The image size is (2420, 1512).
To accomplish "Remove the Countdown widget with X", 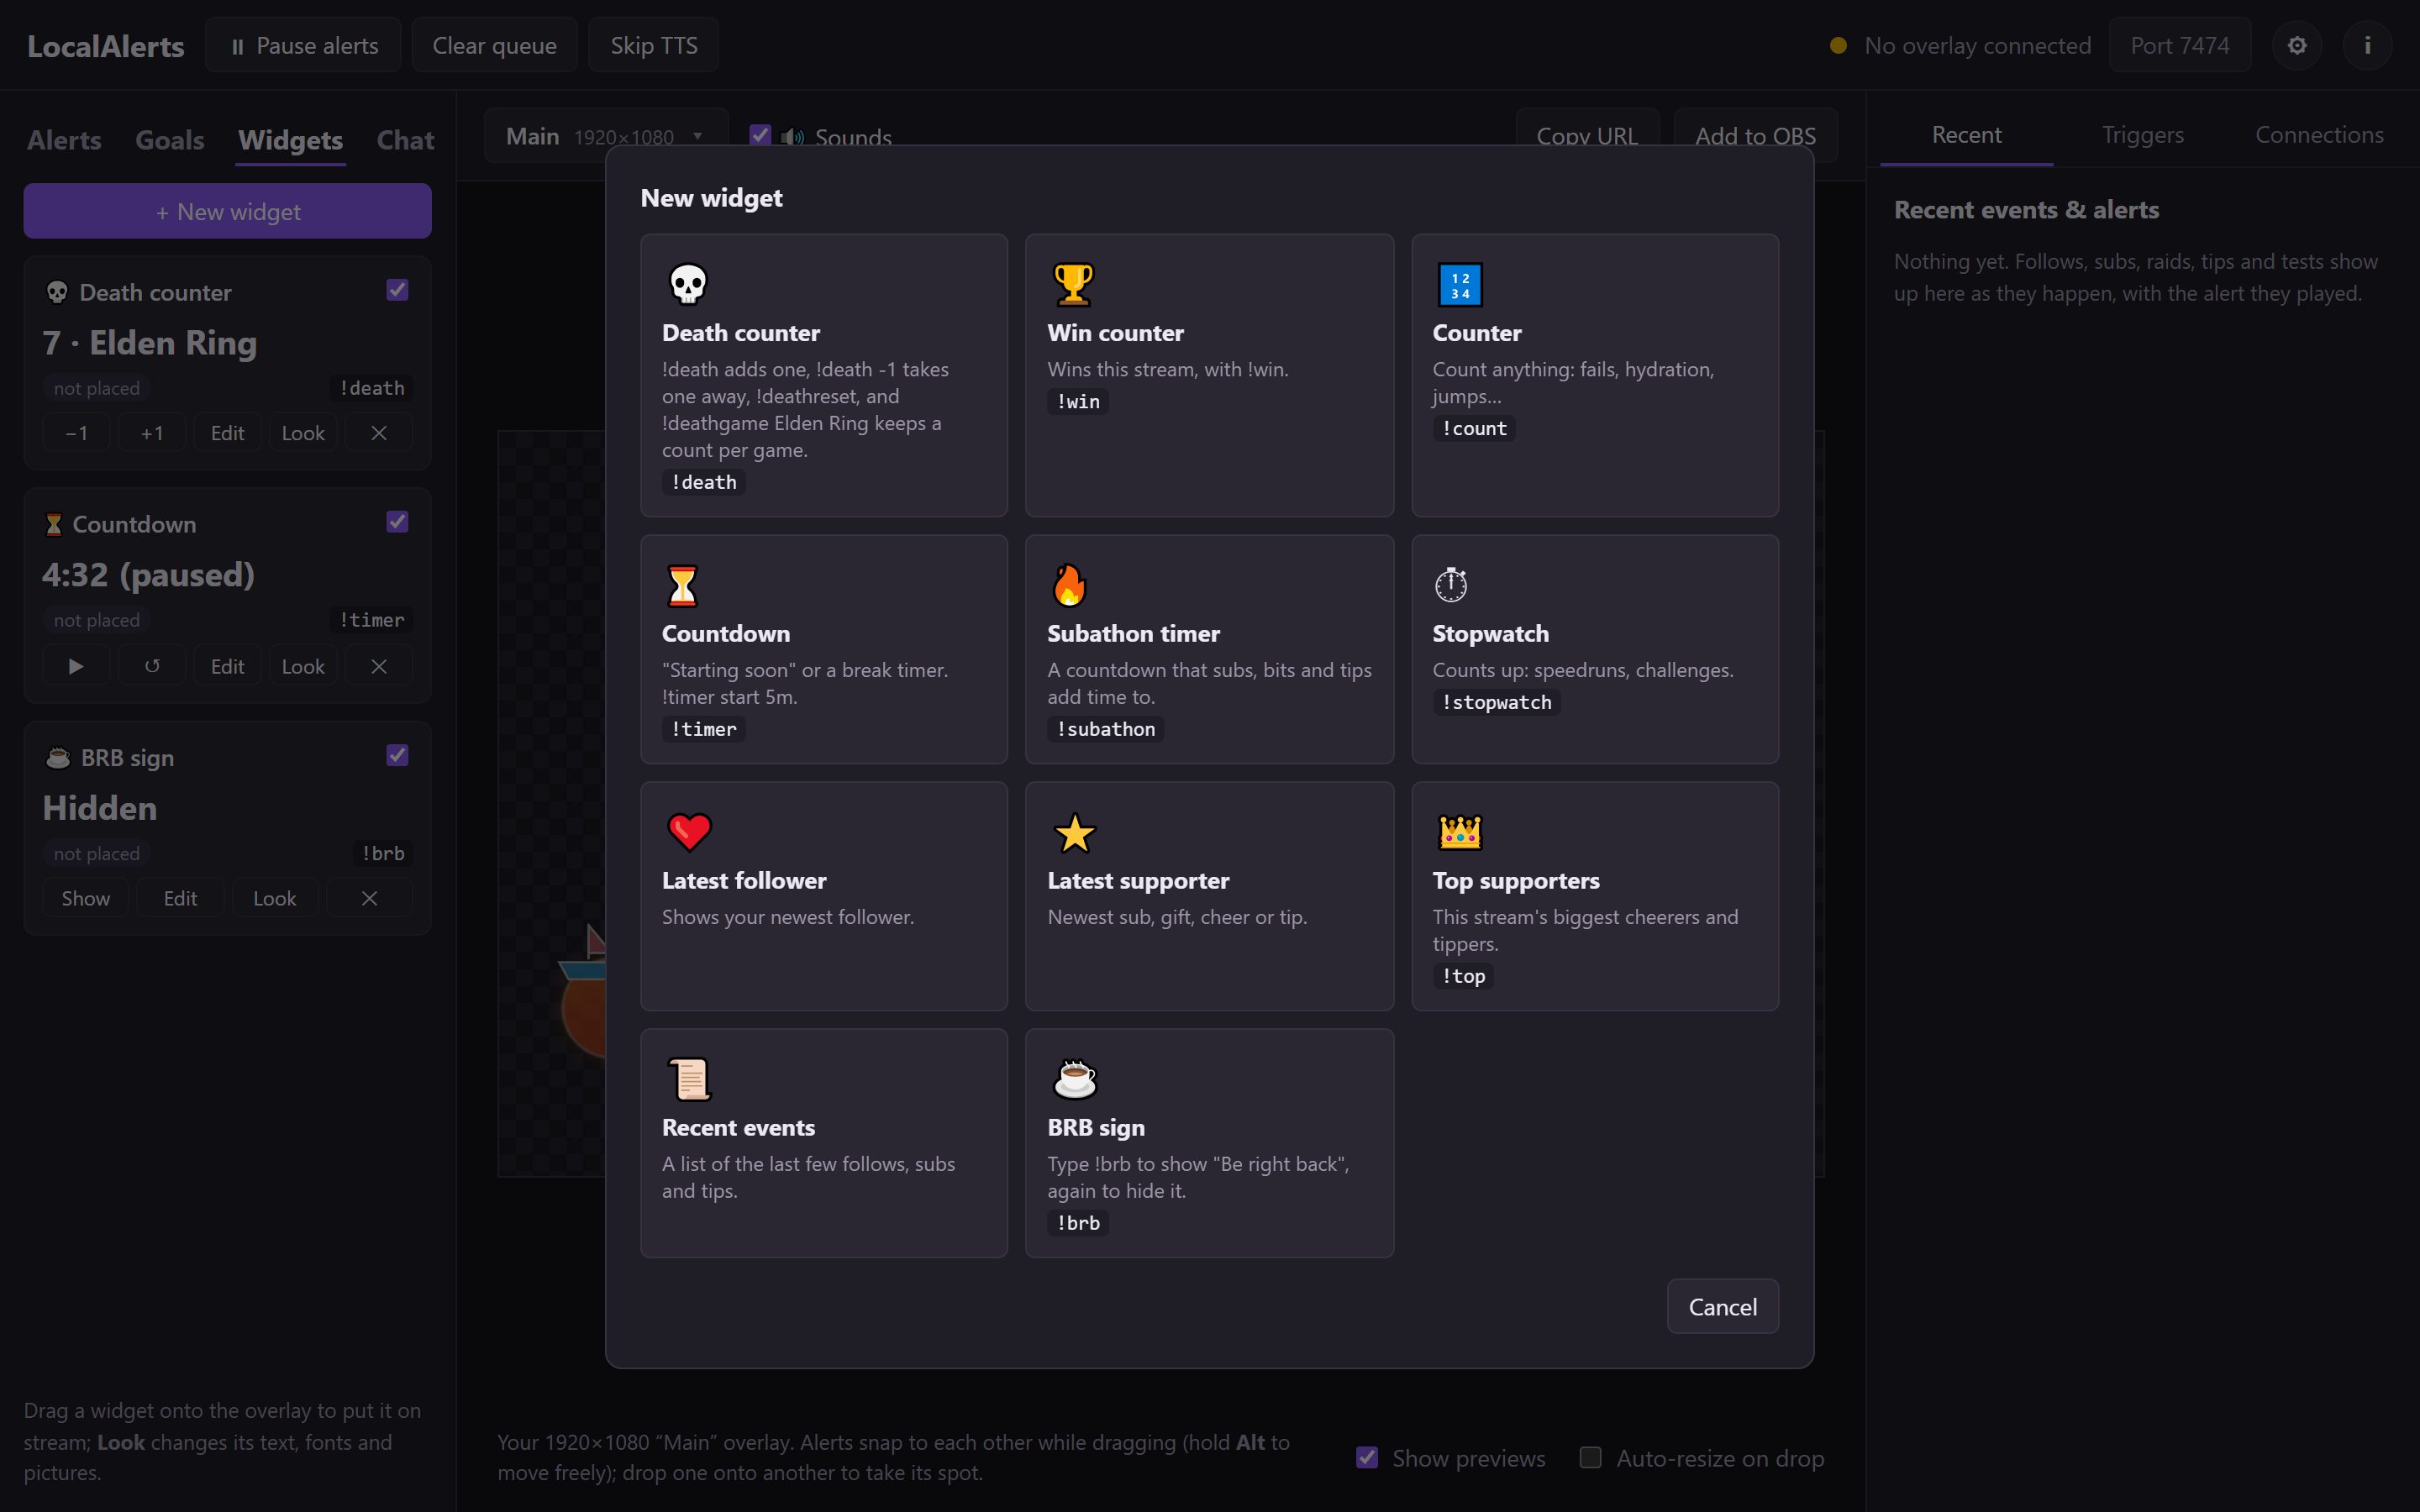I will click(378, 666).
